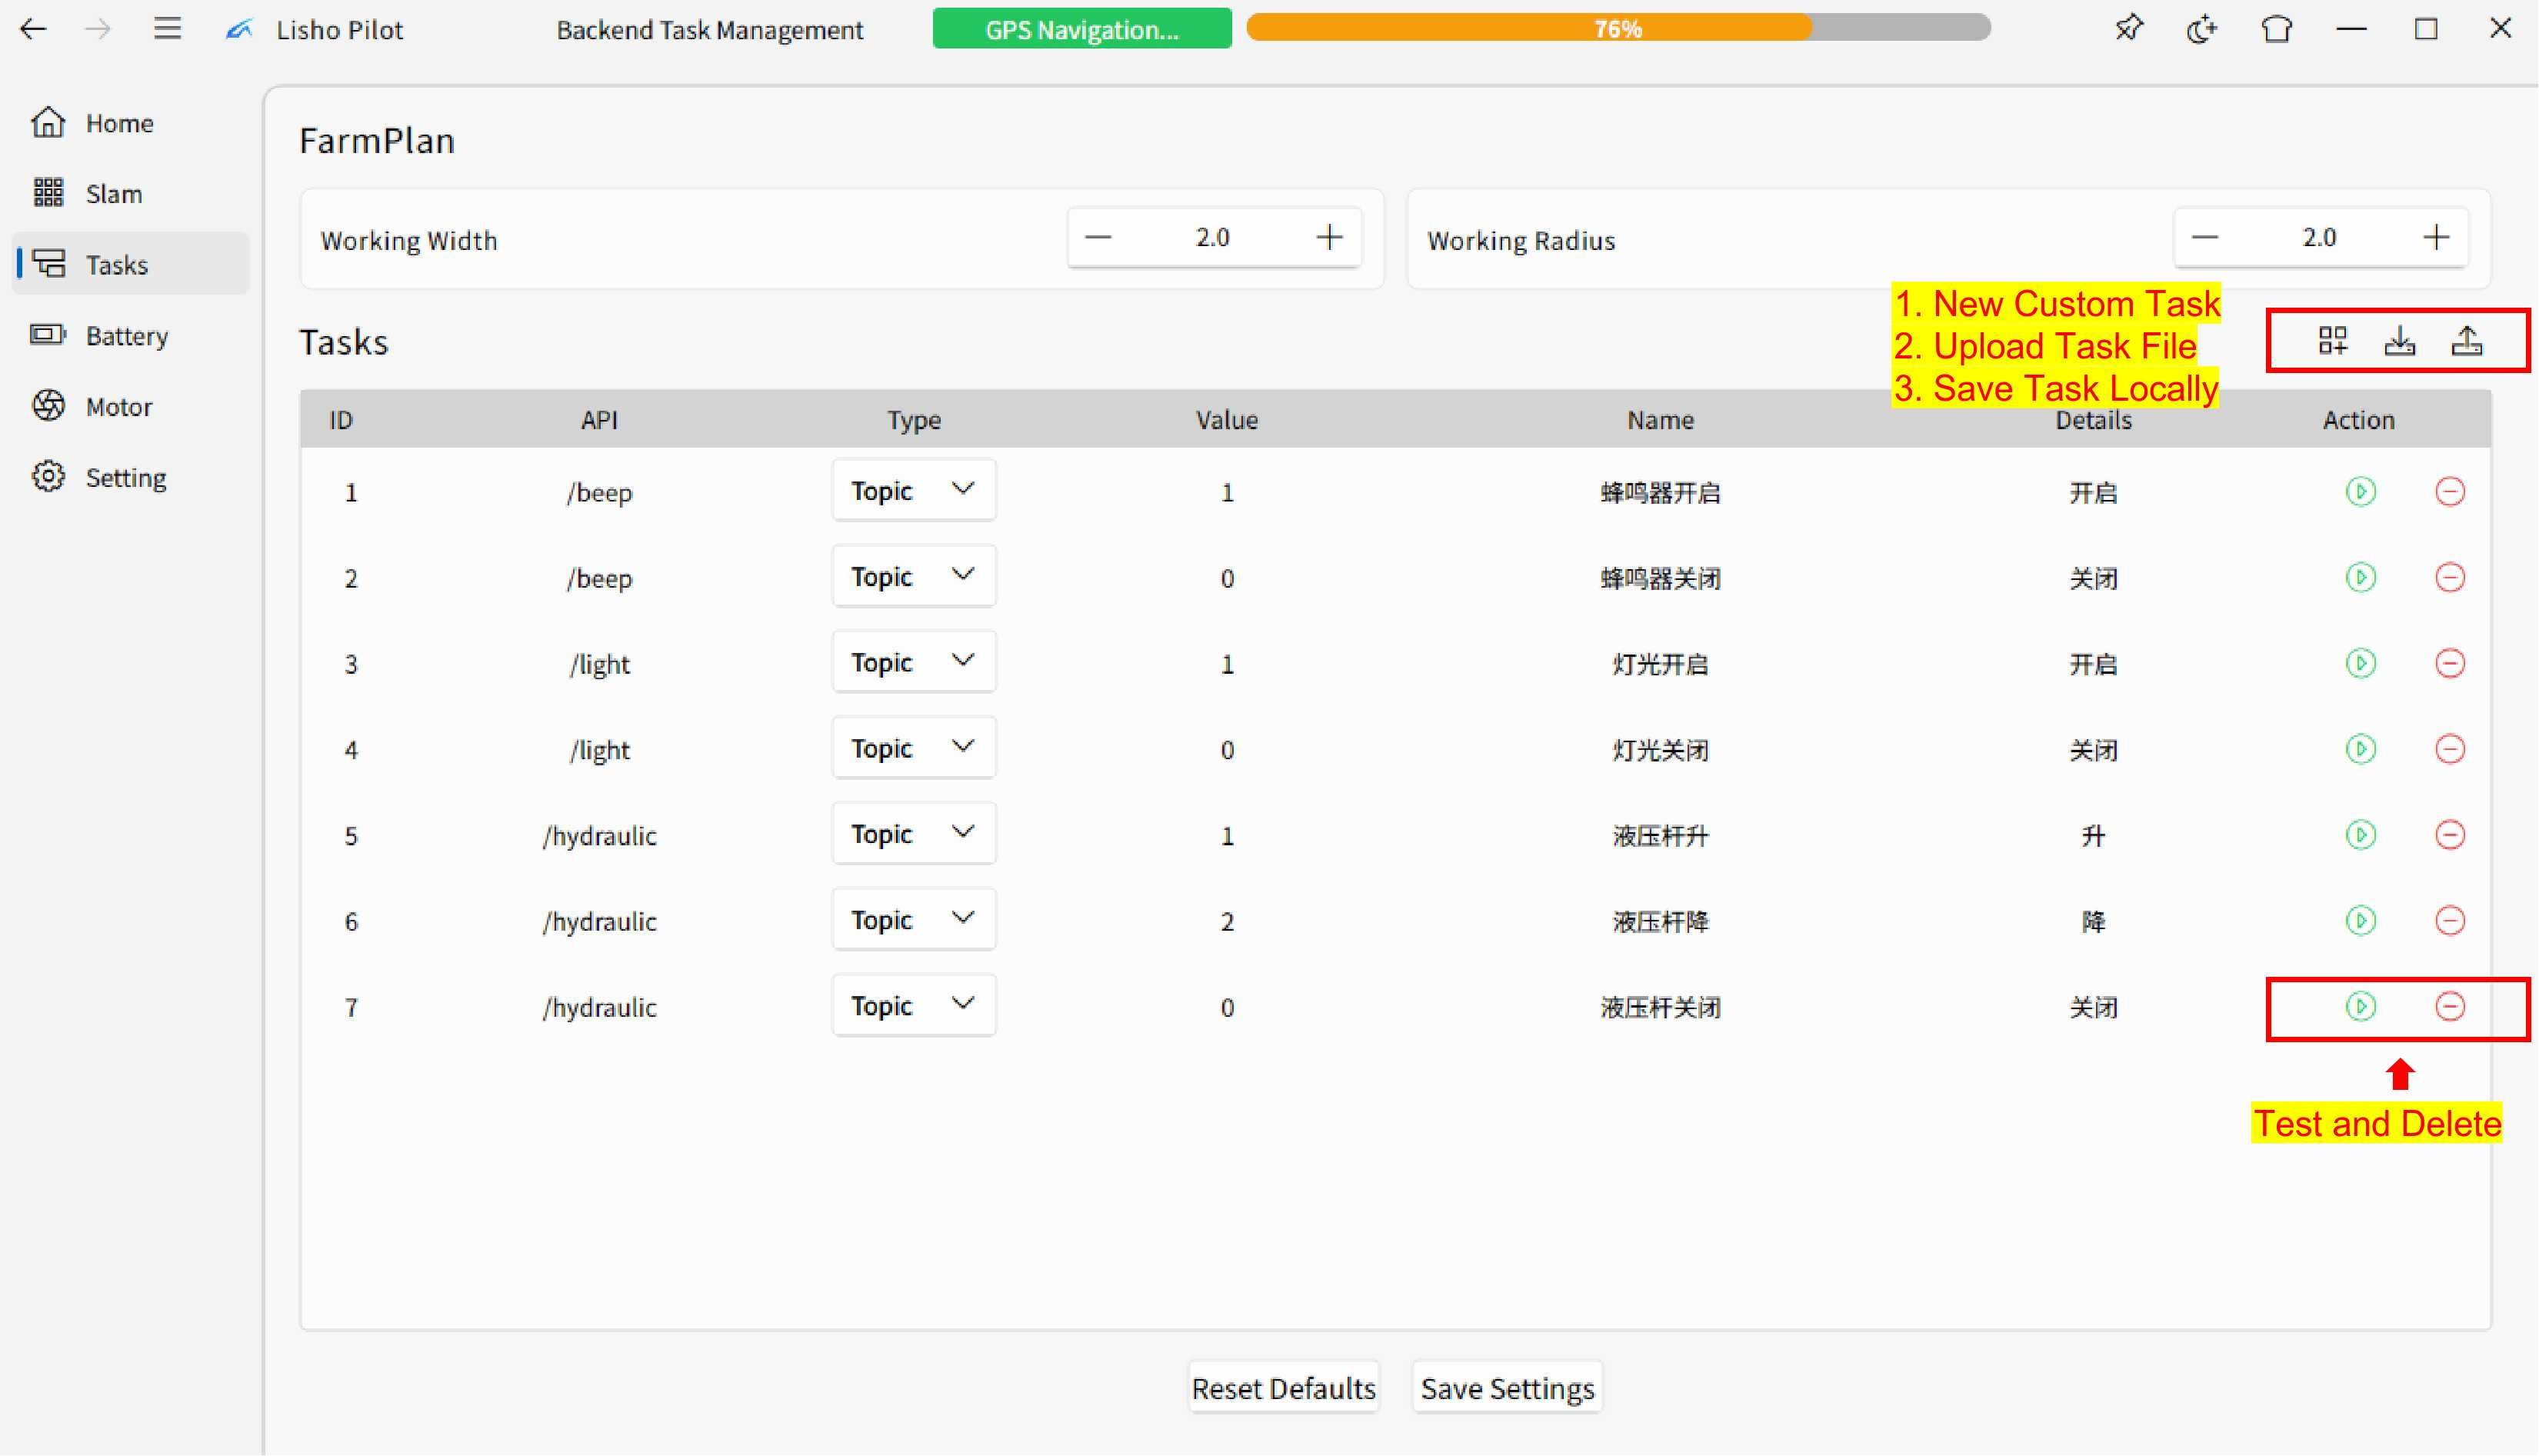Click the Value cell of task 6

(1227, 921)
